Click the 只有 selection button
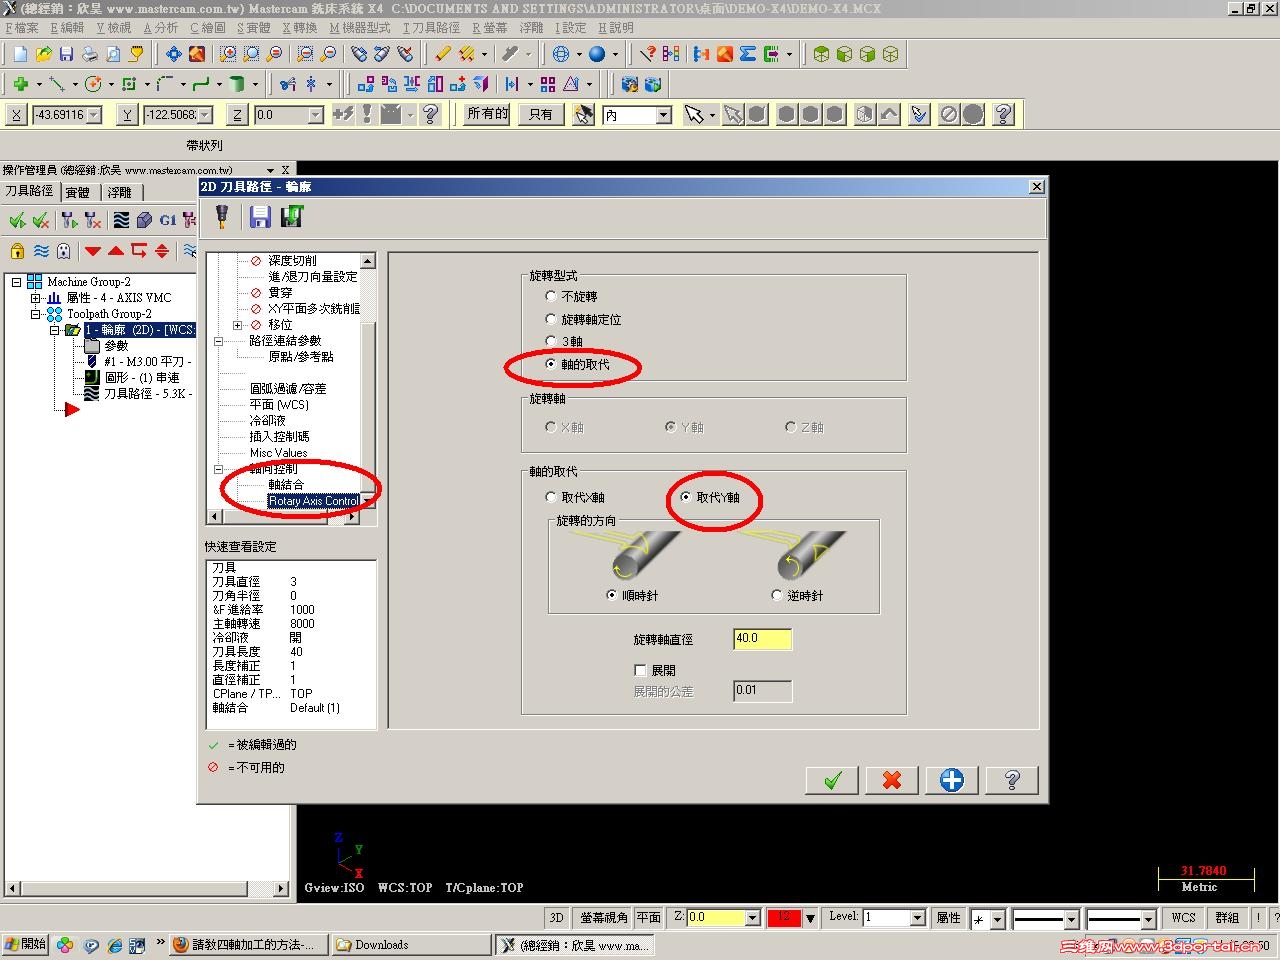 pos(541,114)
